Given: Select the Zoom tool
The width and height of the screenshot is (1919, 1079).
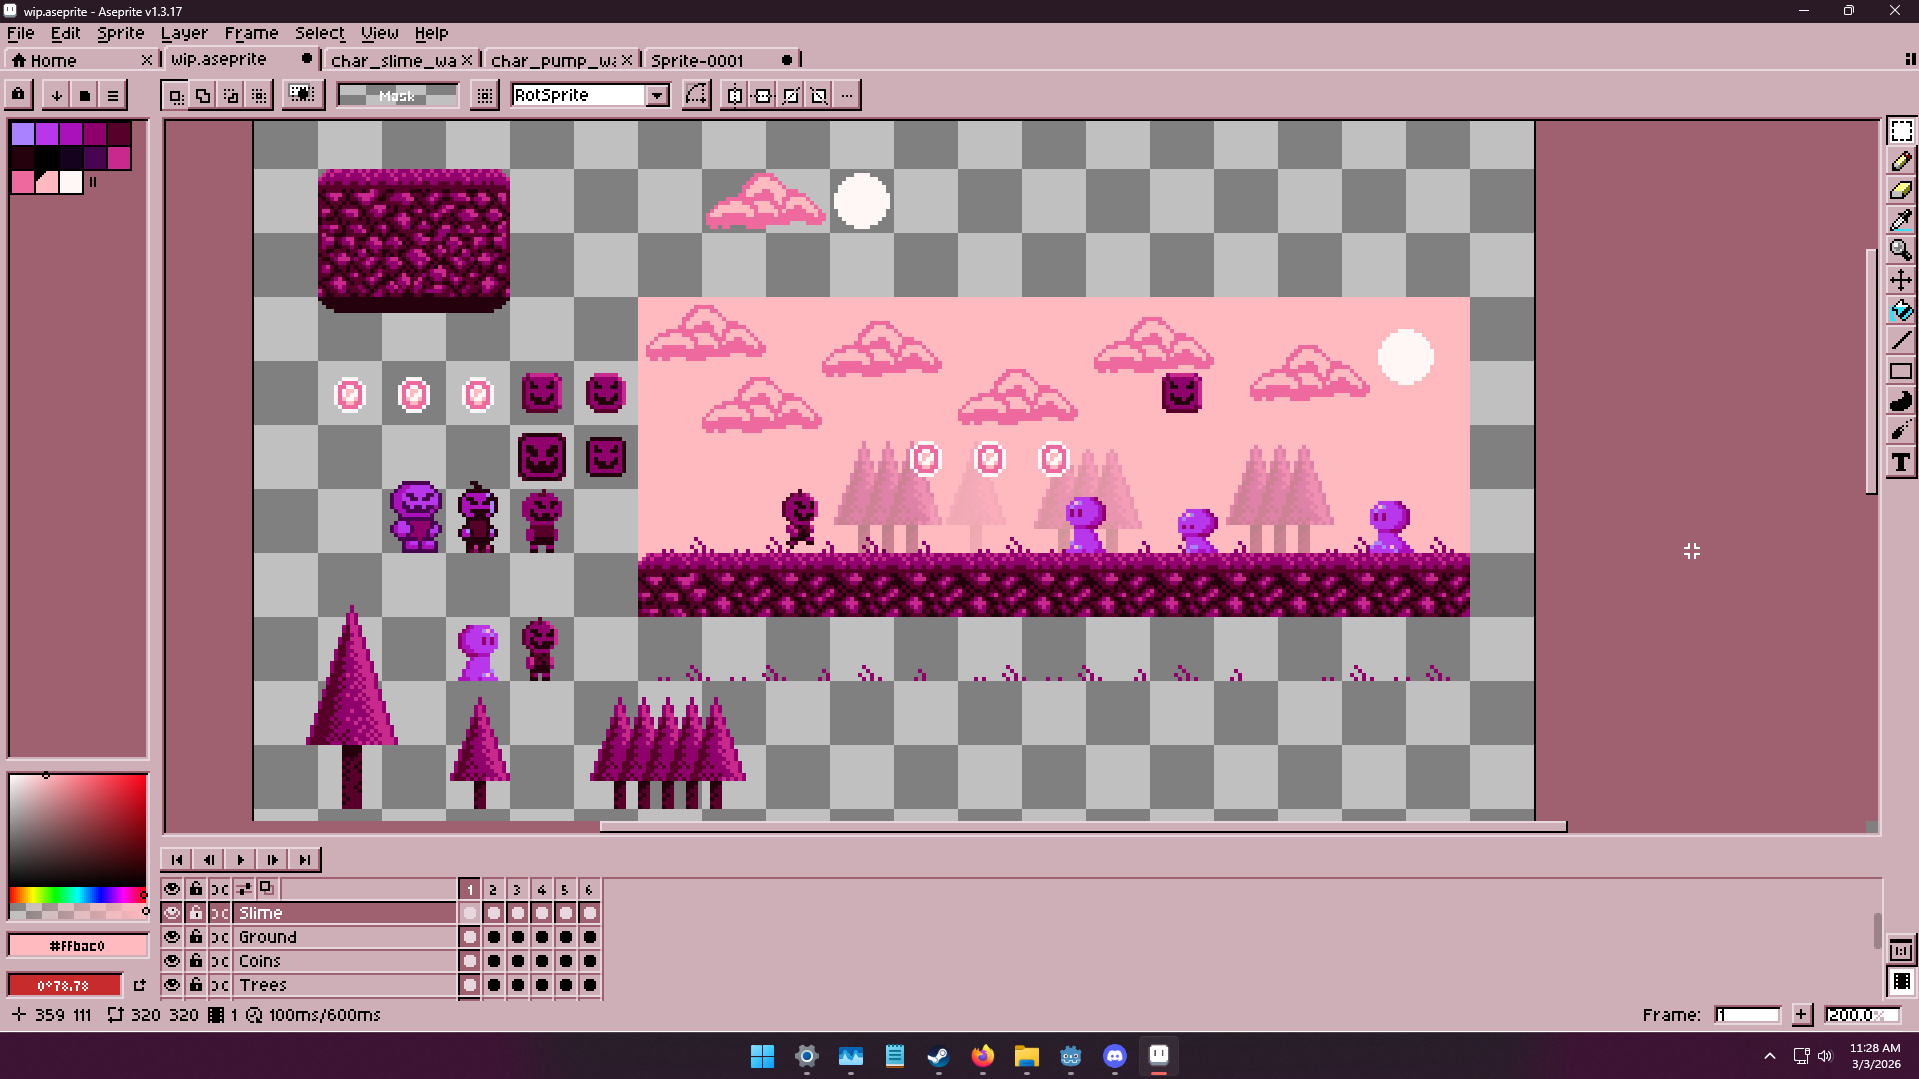Looking at the screenshot, I should pyautogui.click(x=1900, y=250).
